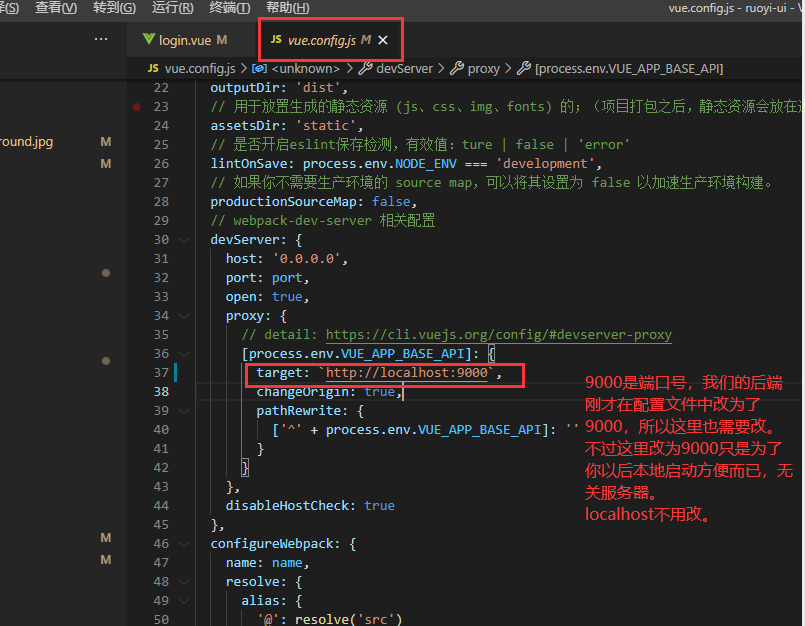Collapse the resolve block at line 48
Viewport: 805px width, 626px height.
(184, 582)
